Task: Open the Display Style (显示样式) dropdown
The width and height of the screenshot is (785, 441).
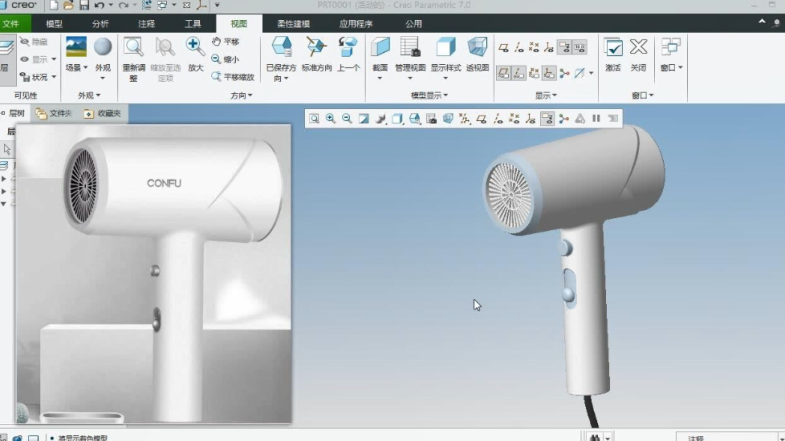Action: [x=445, y=68]
